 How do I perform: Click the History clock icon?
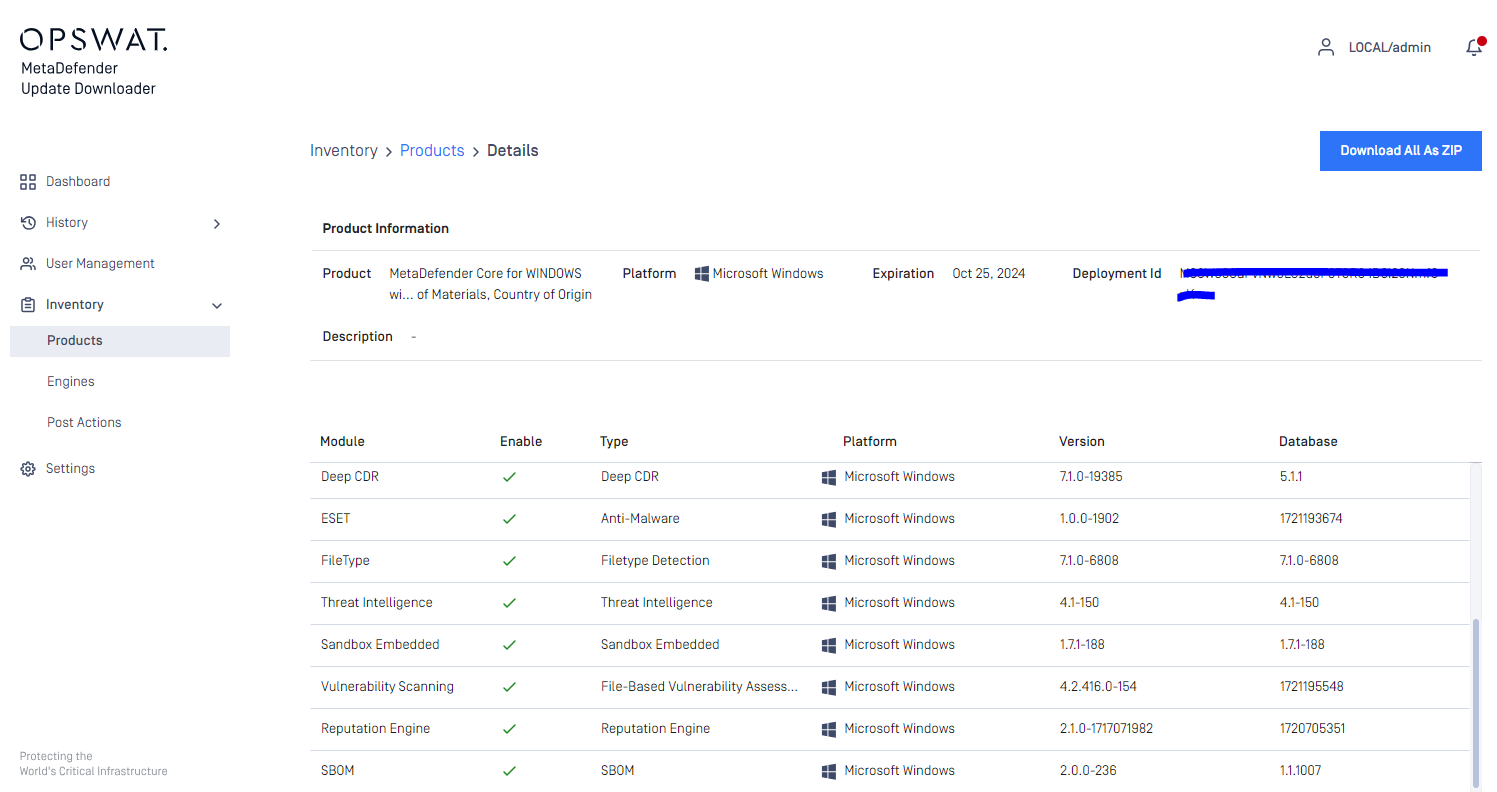pos(28,223)
